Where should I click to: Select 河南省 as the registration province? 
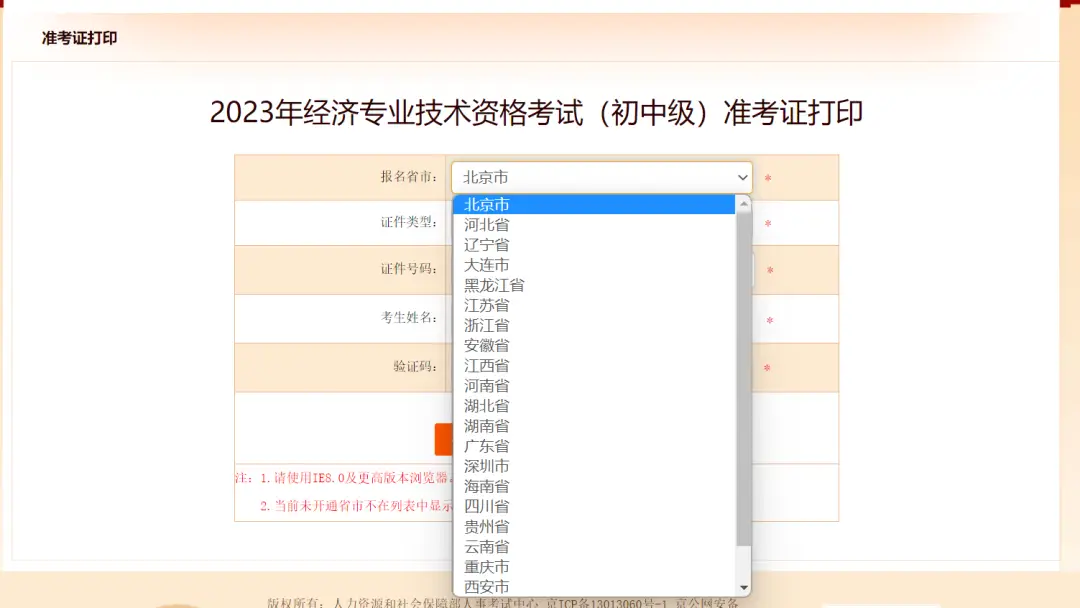(x=487, y=386)
